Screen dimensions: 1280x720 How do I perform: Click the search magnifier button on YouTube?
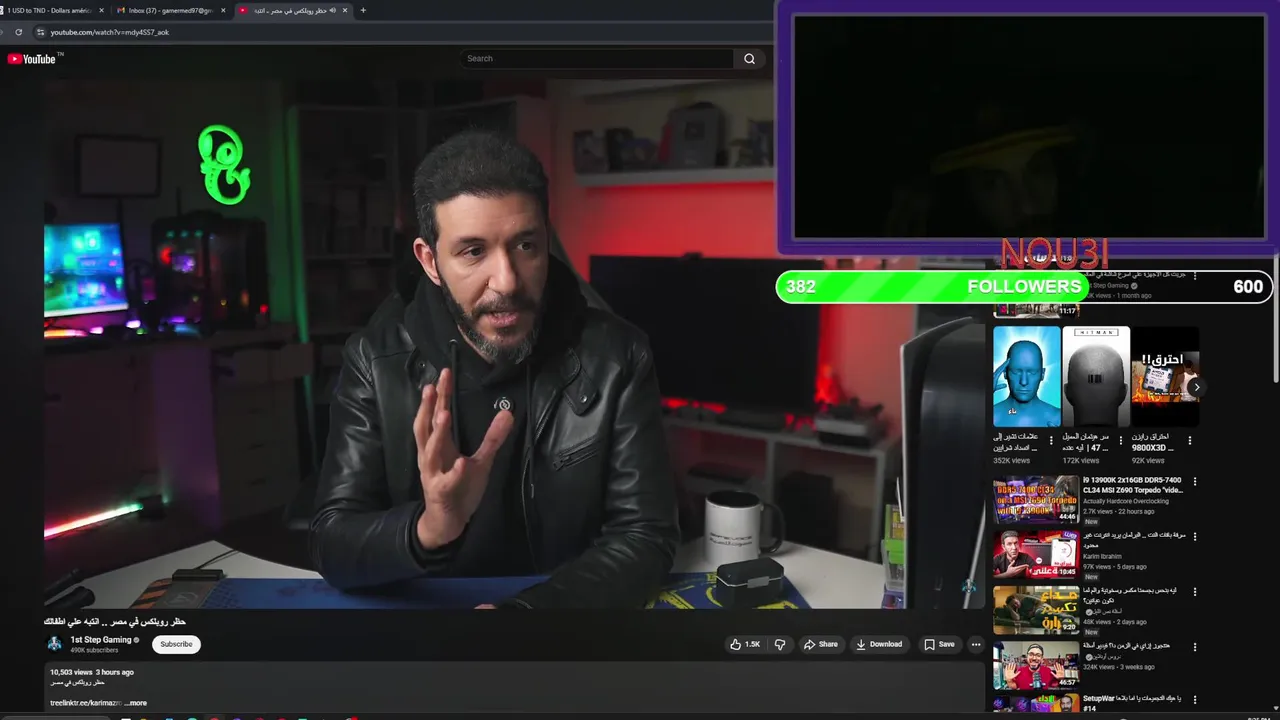749,59
